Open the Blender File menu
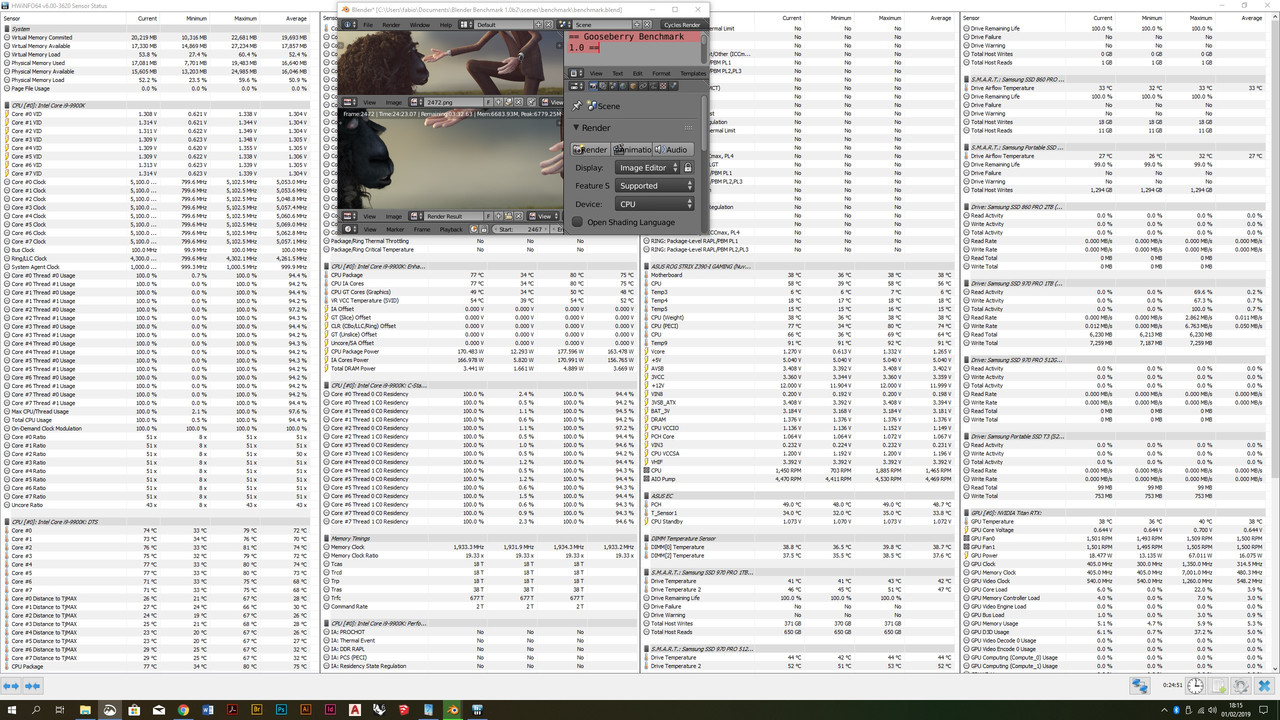Viewport: 1280px width, 720px height. tap(368, 25)
